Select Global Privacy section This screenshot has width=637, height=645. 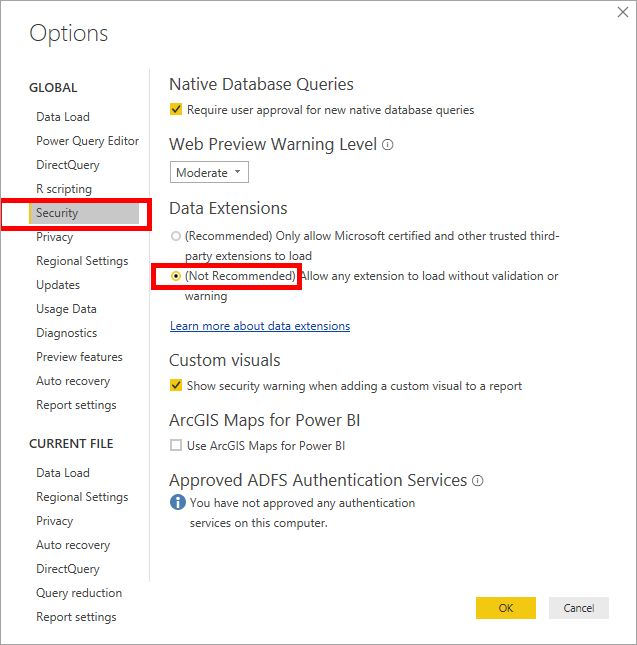point(55,237)
